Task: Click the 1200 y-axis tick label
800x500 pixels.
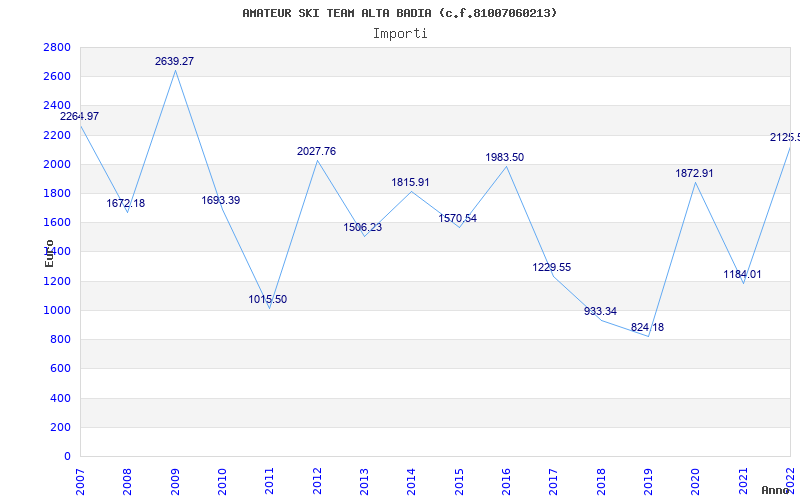Action: (x=57, y=281)
